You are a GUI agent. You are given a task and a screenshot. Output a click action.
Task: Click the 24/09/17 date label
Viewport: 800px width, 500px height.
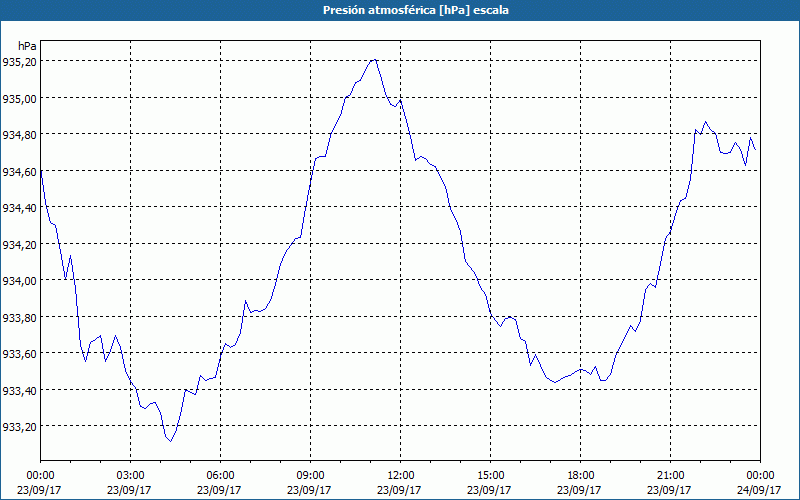coord(759,490)
